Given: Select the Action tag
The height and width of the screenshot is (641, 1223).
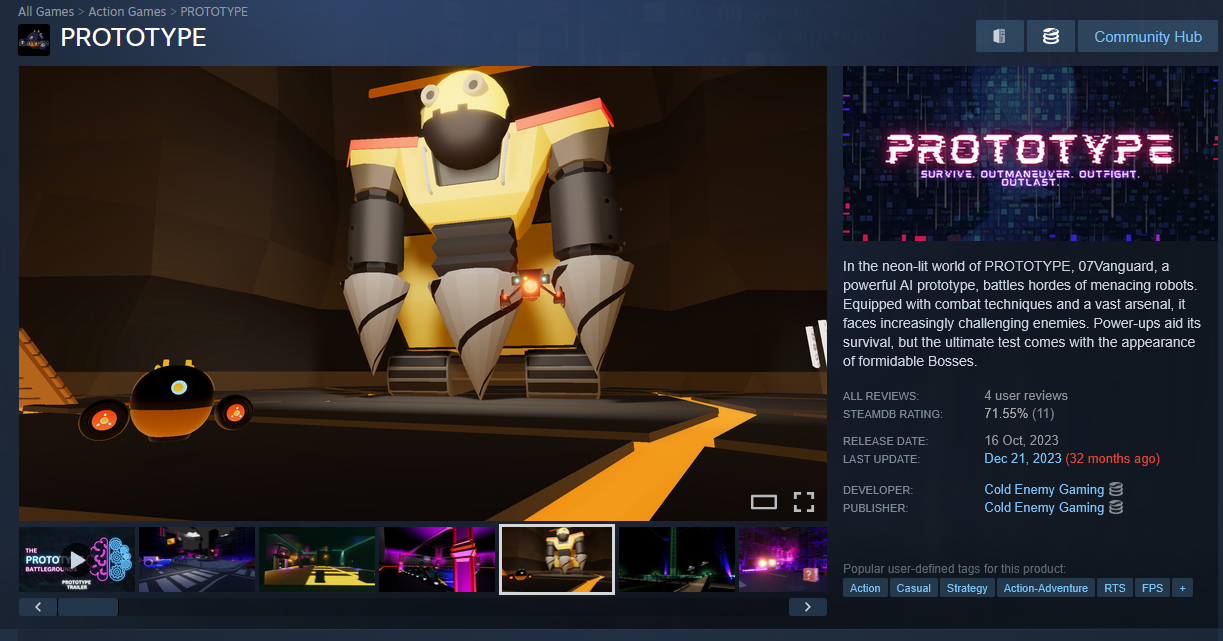Looking at the screenshot, I should point(865,588).
